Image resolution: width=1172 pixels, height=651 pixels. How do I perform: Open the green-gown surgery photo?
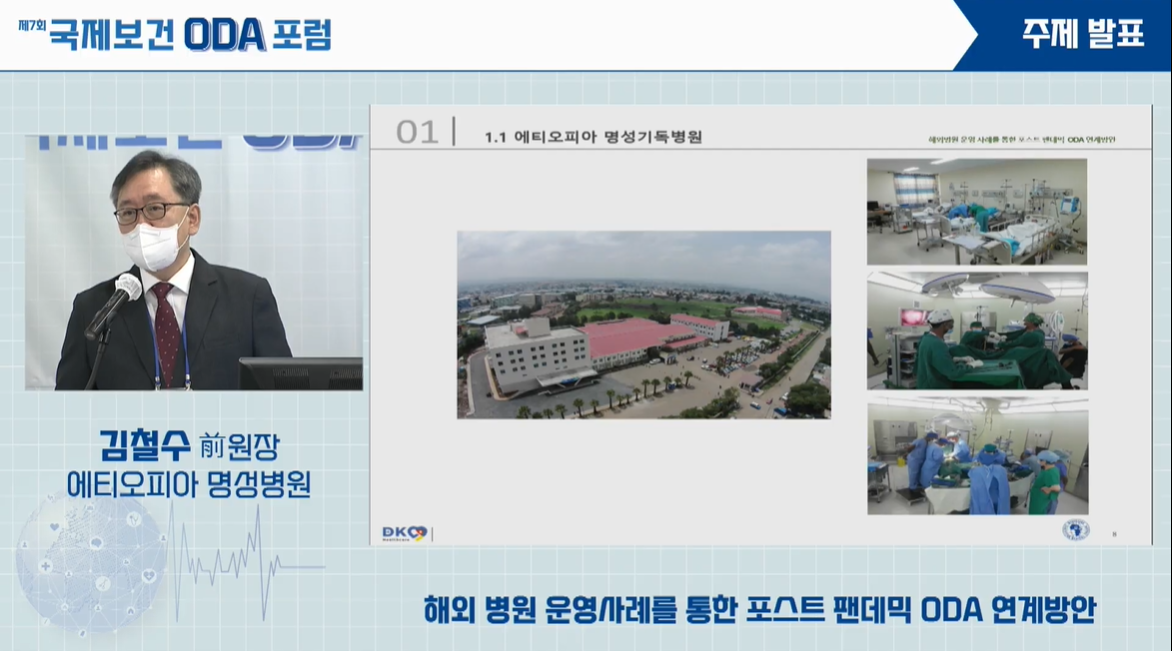(x=976, y=330)
